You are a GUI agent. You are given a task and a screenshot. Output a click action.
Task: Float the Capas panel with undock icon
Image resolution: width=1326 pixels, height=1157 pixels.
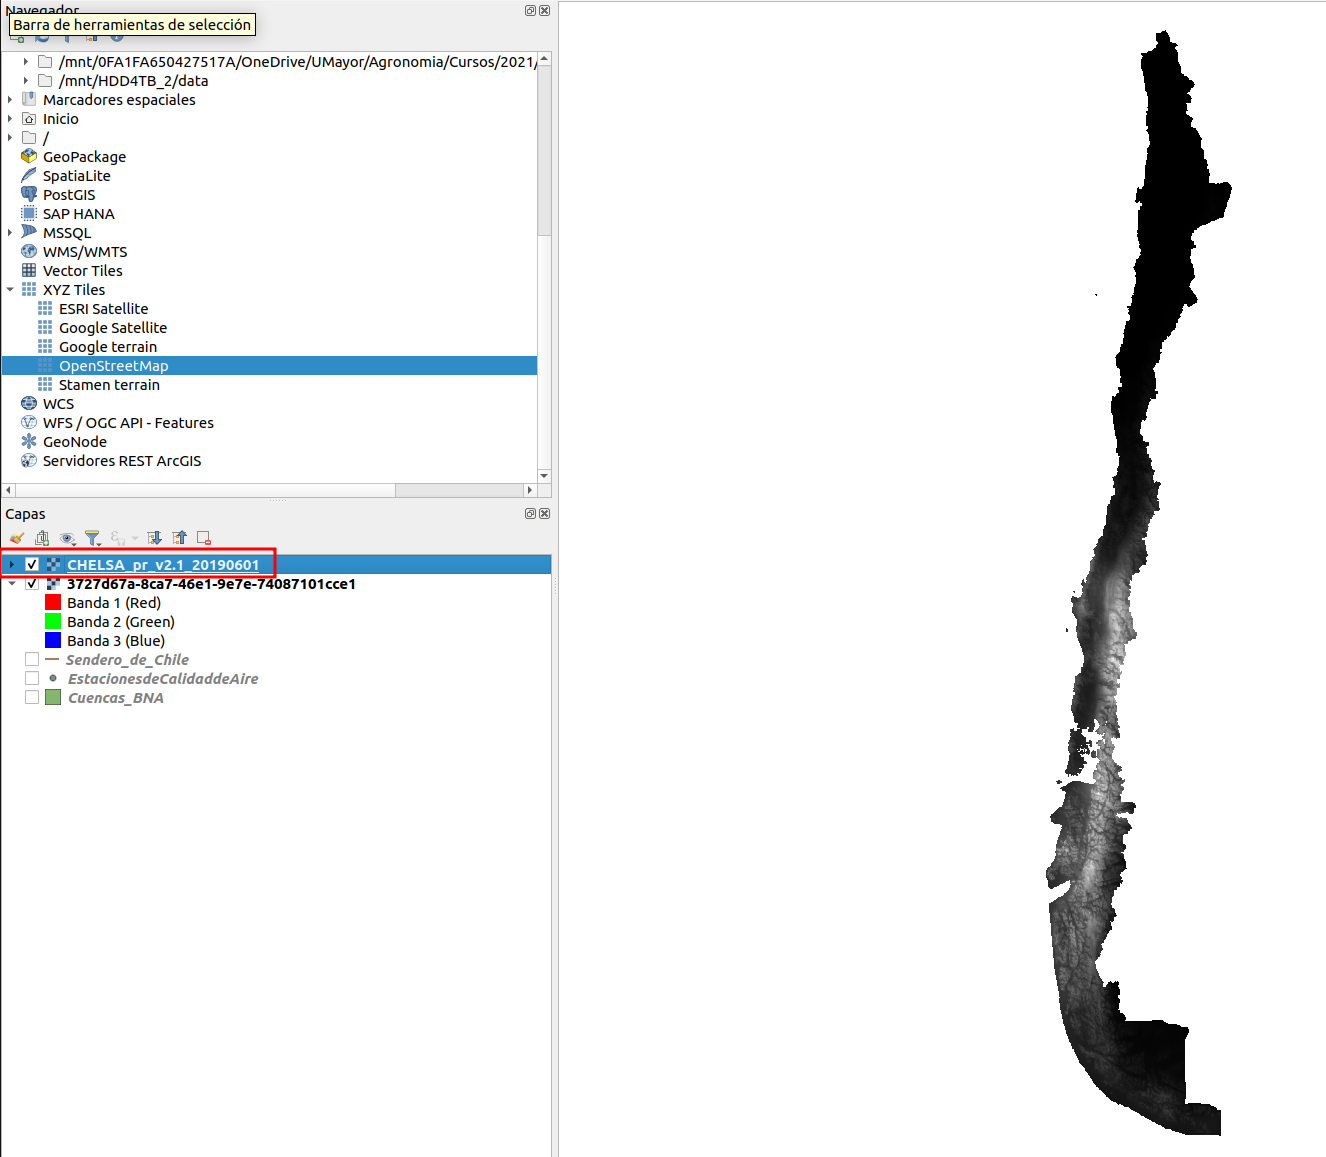(x=530, y=513)
